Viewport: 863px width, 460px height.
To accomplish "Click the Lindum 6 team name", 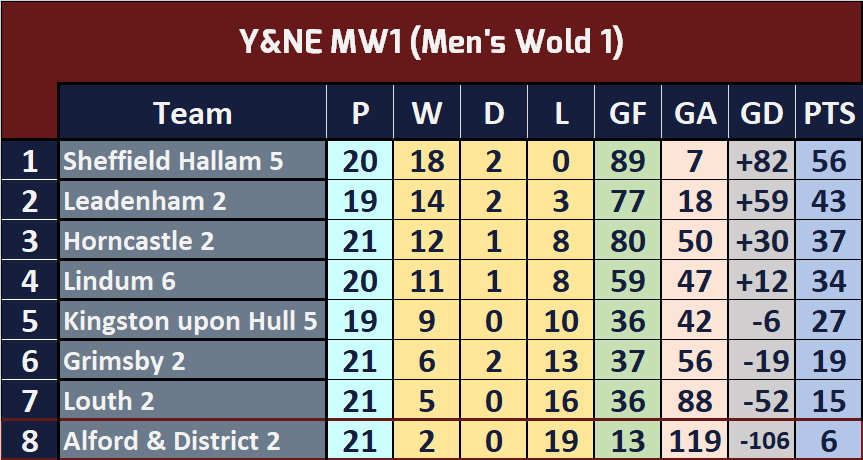I will (x=119, y=281).
